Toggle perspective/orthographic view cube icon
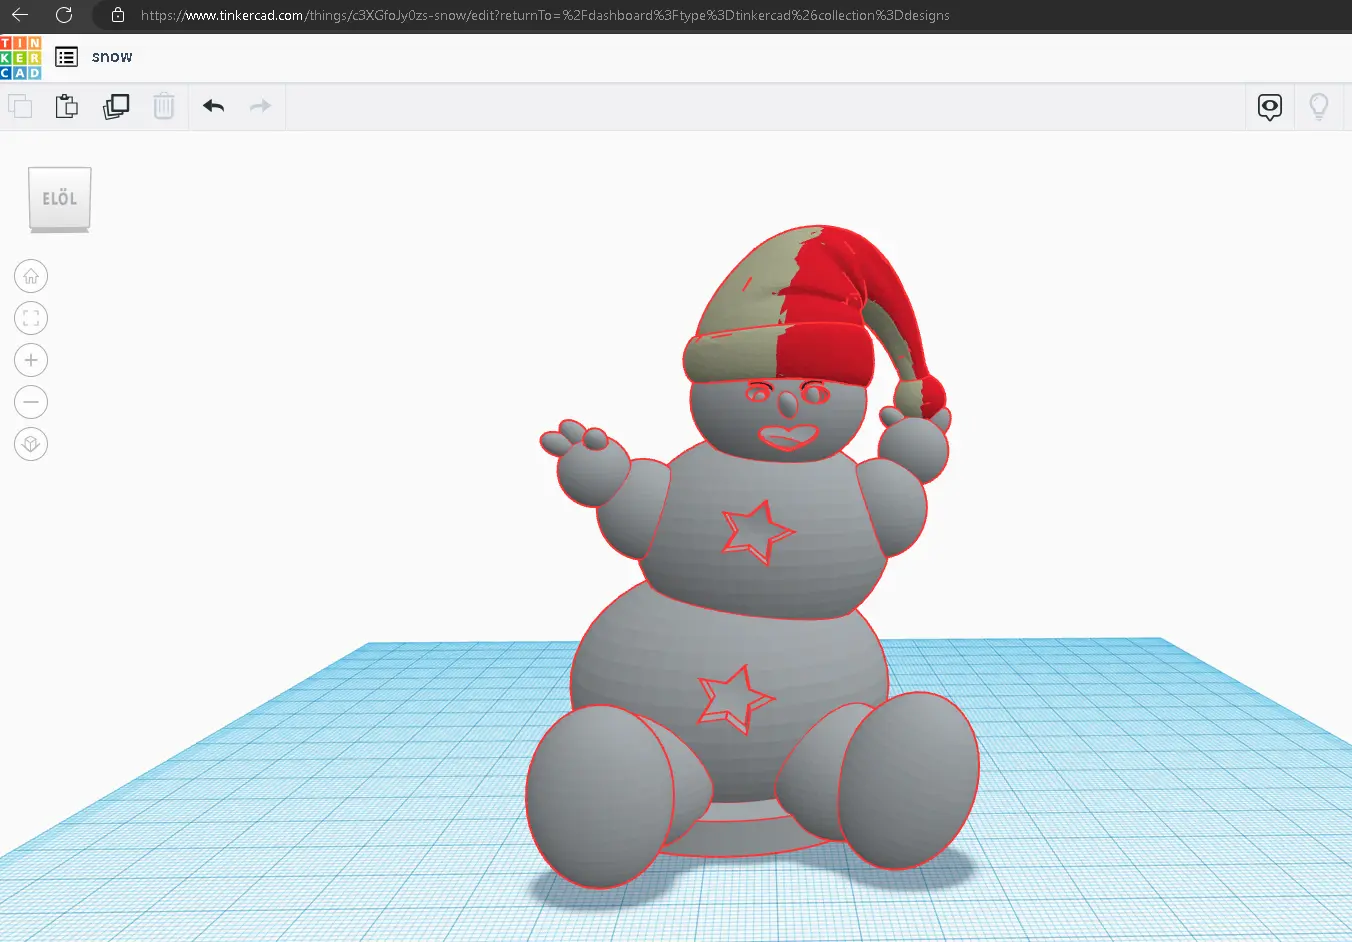The width and height of the screenshot is (1352, 942). coord(31,445)
